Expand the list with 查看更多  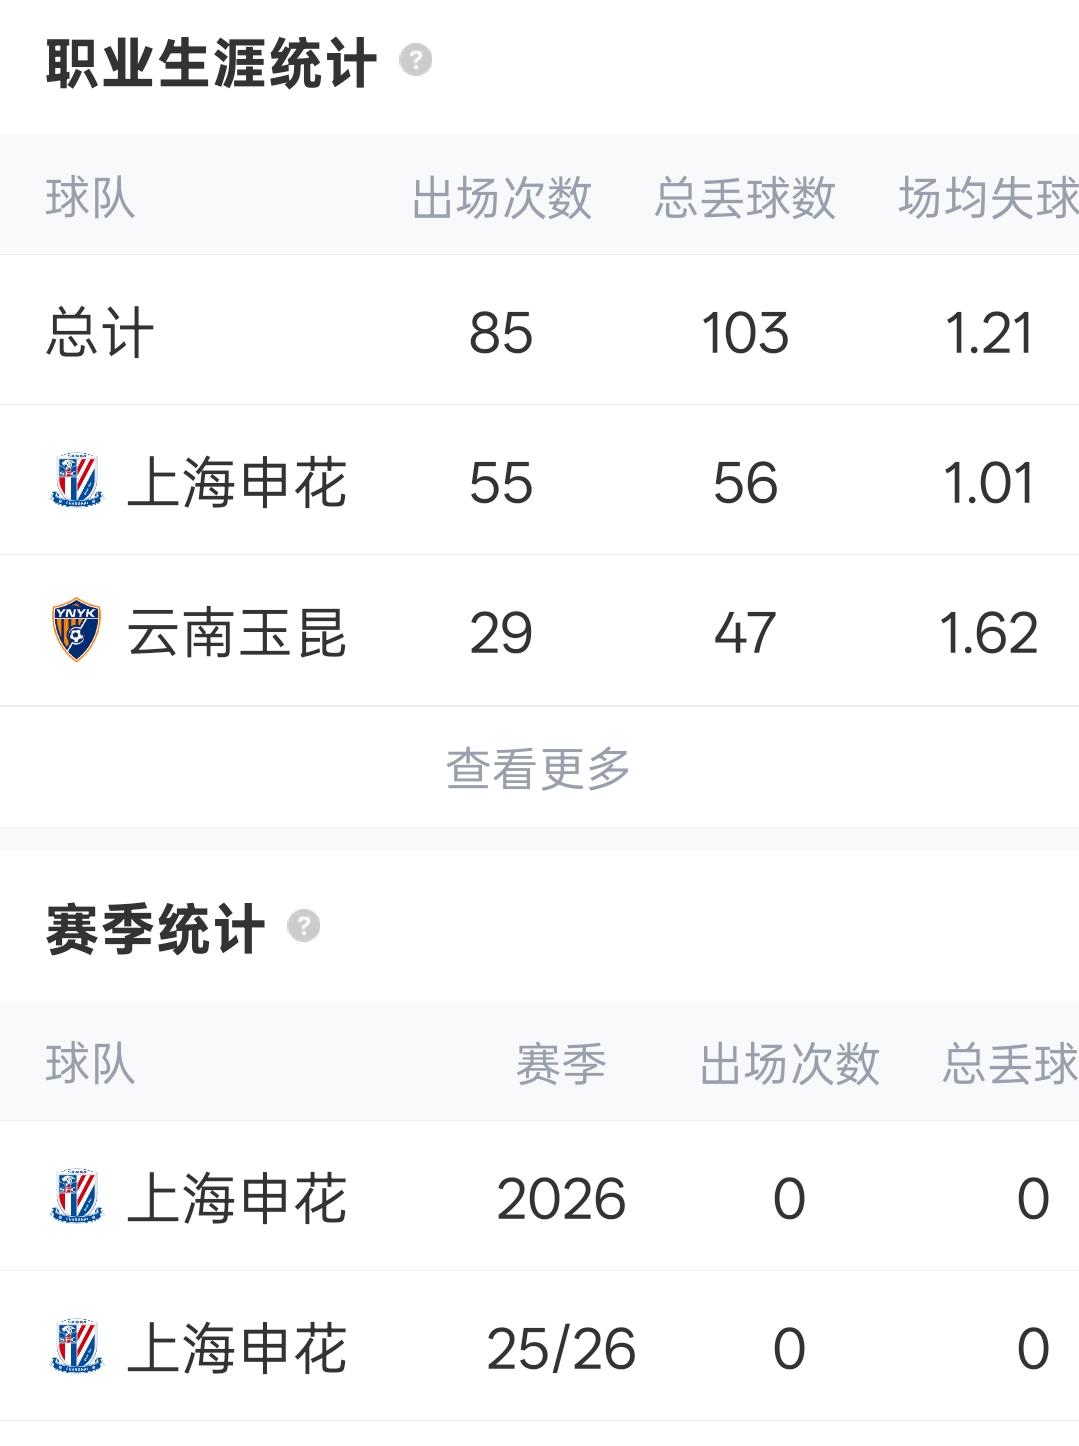coord(538,768)
